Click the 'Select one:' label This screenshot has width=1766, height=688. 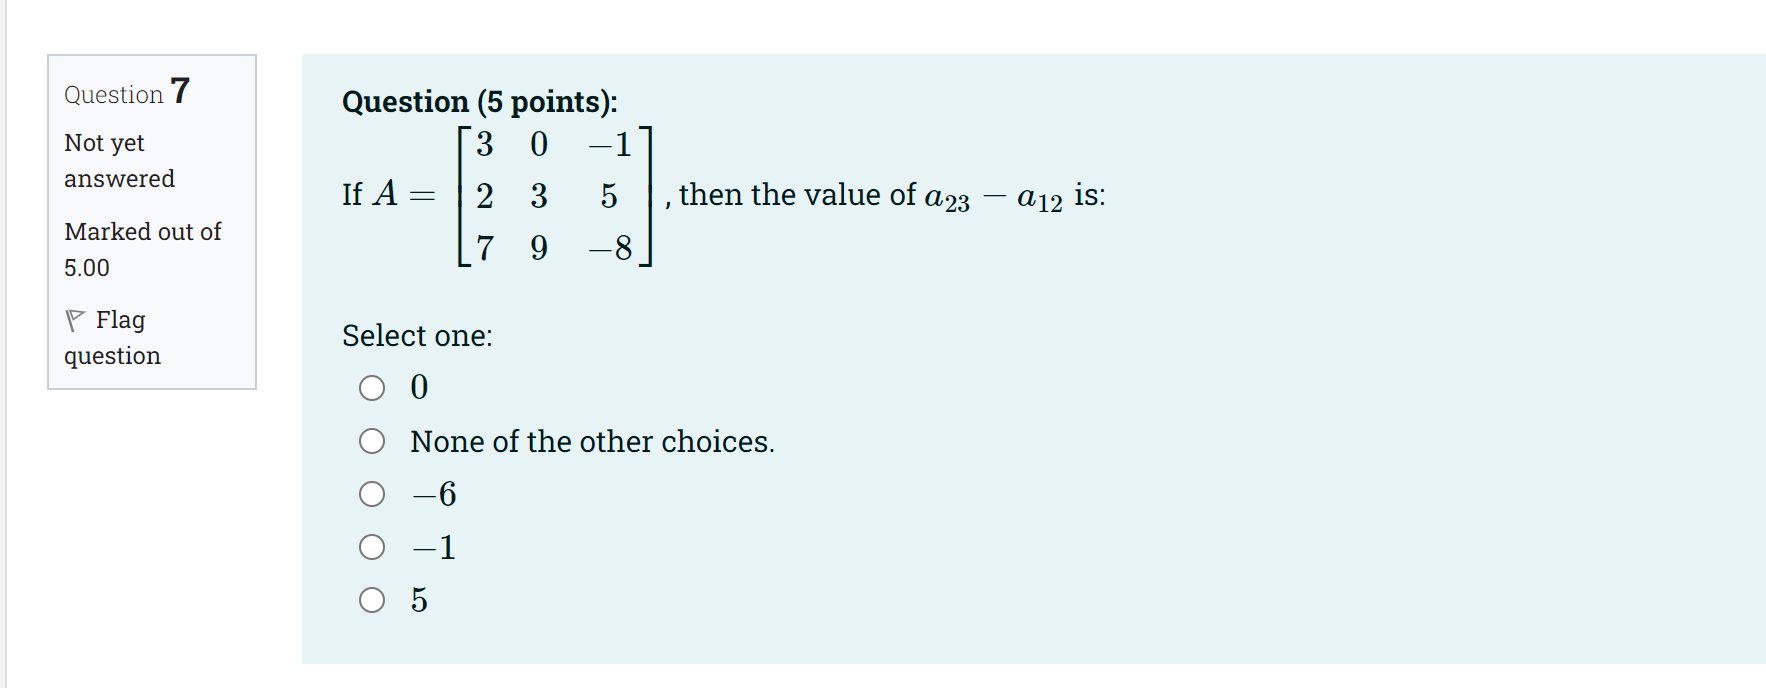[417, 336]
